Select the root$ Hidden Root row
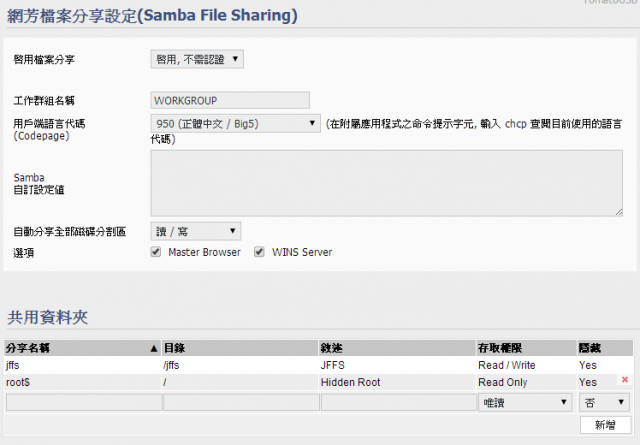The height and width of the screenshot is (445, 640). pyautogui.click(x=318, y=383)
